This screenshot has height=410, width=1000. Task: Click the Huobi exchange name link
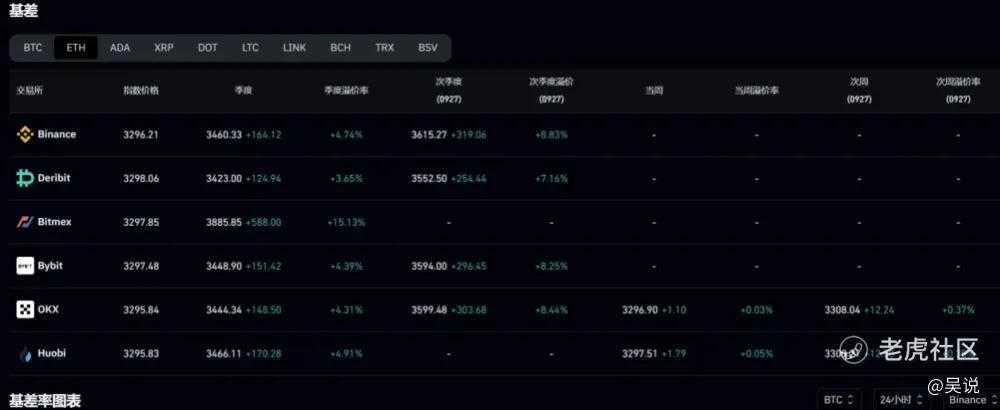click(53, 353)
